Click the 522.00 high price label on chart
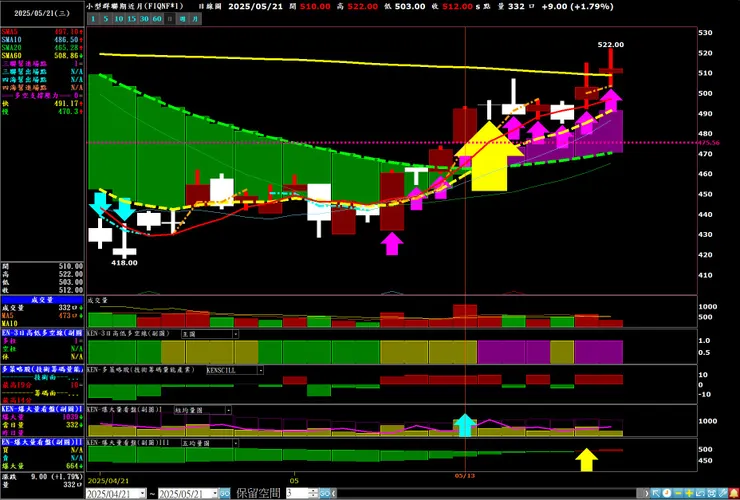 610,45
